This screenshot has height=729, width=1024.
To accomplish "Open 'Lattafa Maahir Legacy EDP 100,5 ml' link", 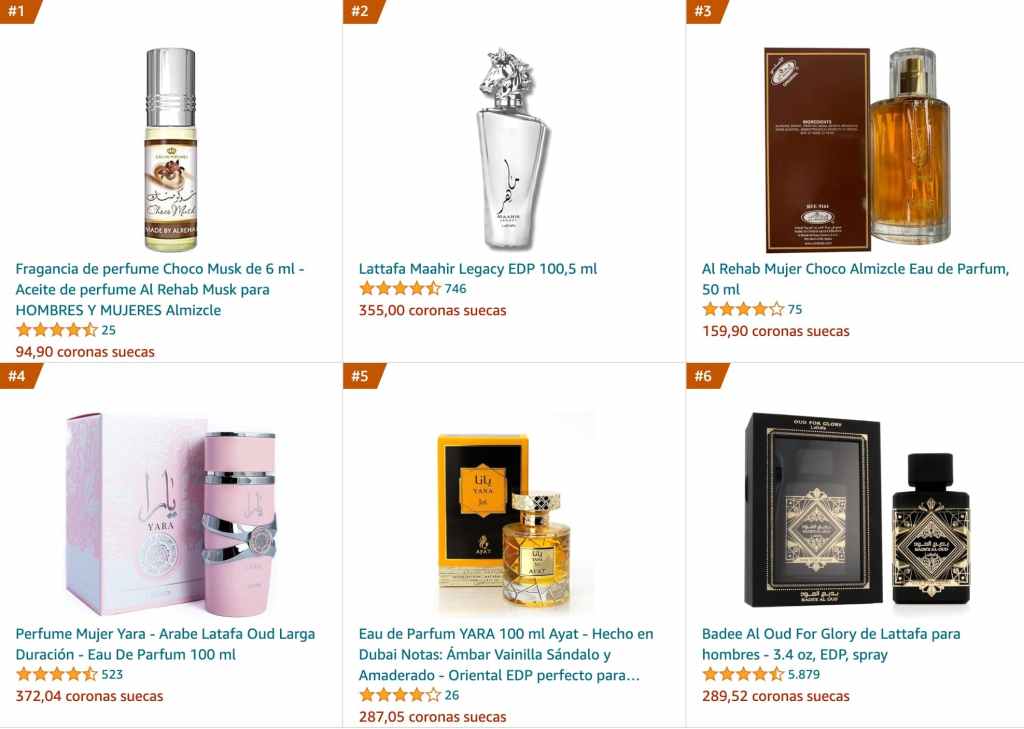I will (x=477, y=268).
